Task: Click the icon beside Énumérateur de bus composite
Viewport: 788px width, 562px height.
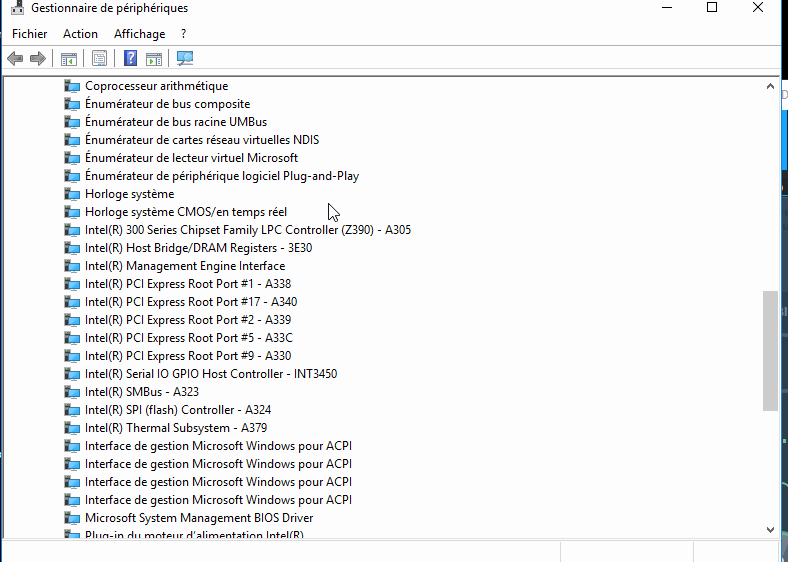Action: coord(72,104)
